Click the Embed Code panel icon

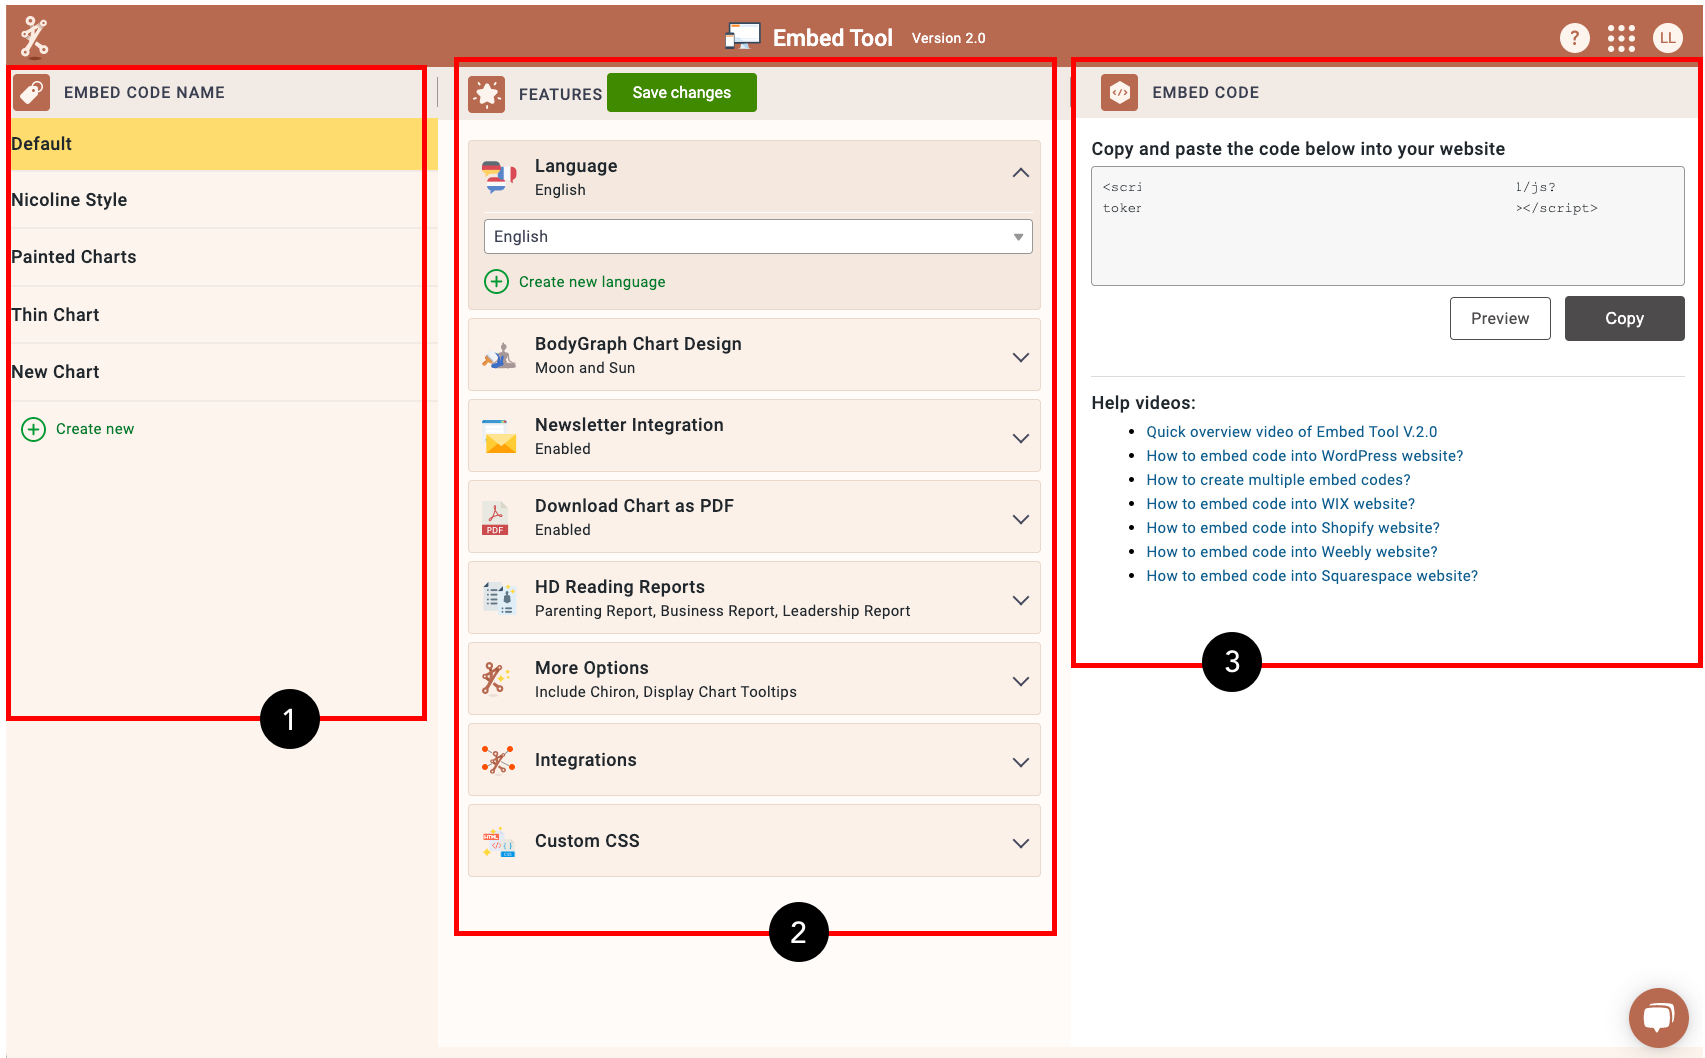click(1120, 92)
